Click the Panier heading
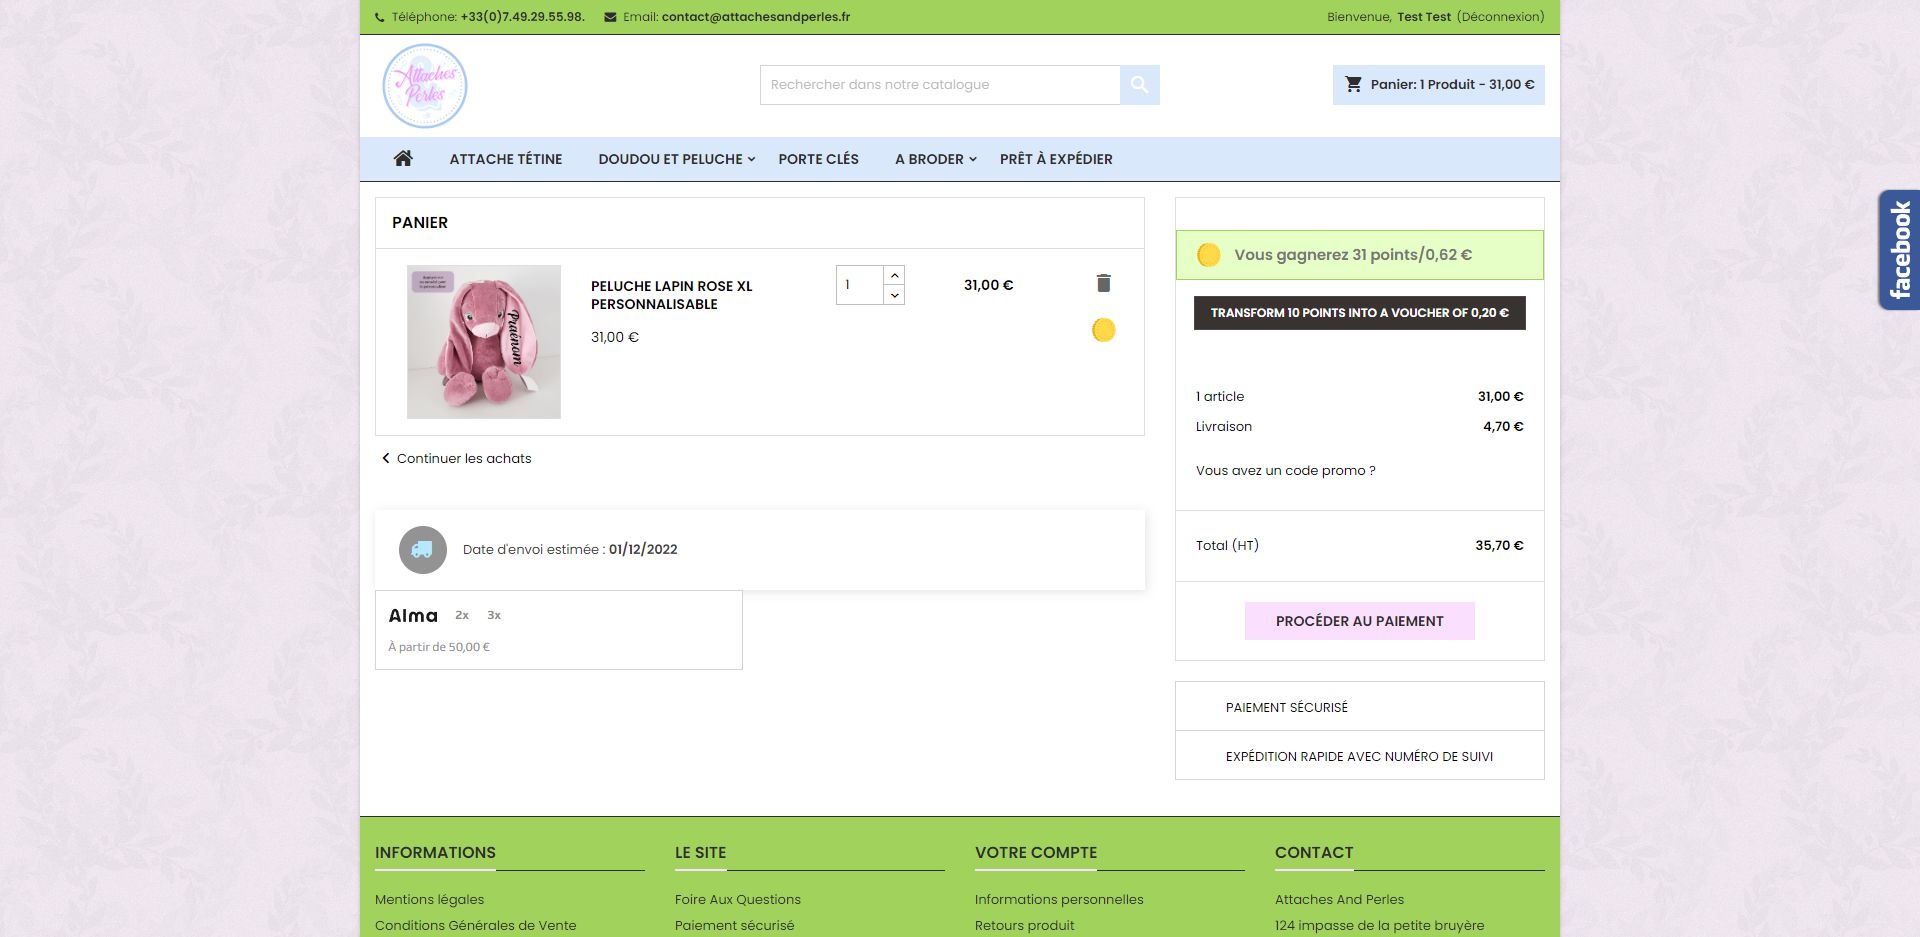 tap(420, 223)
